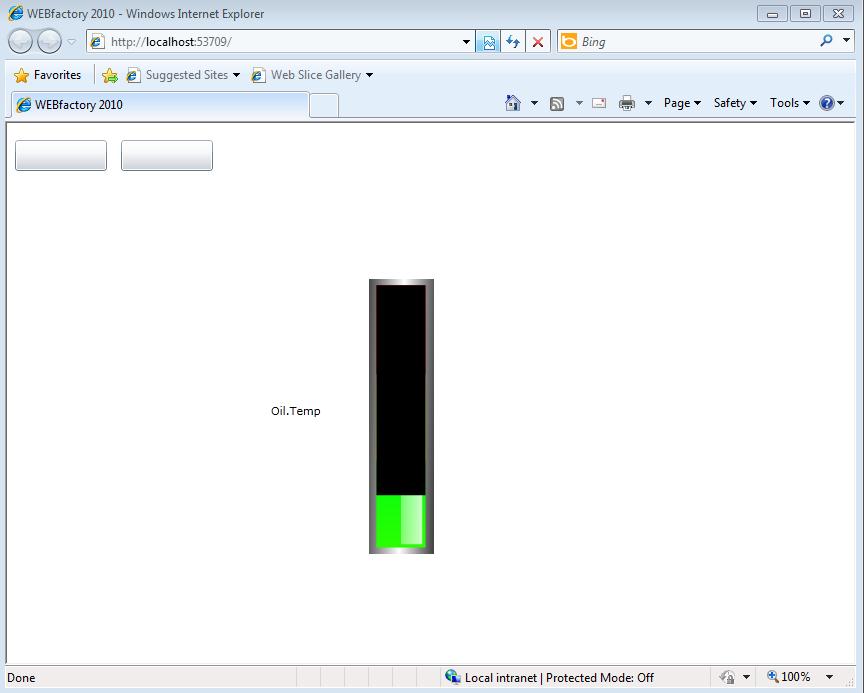Click the Print icon
Viewport: 864px width, 693px height.
click(x=627, y=103)
